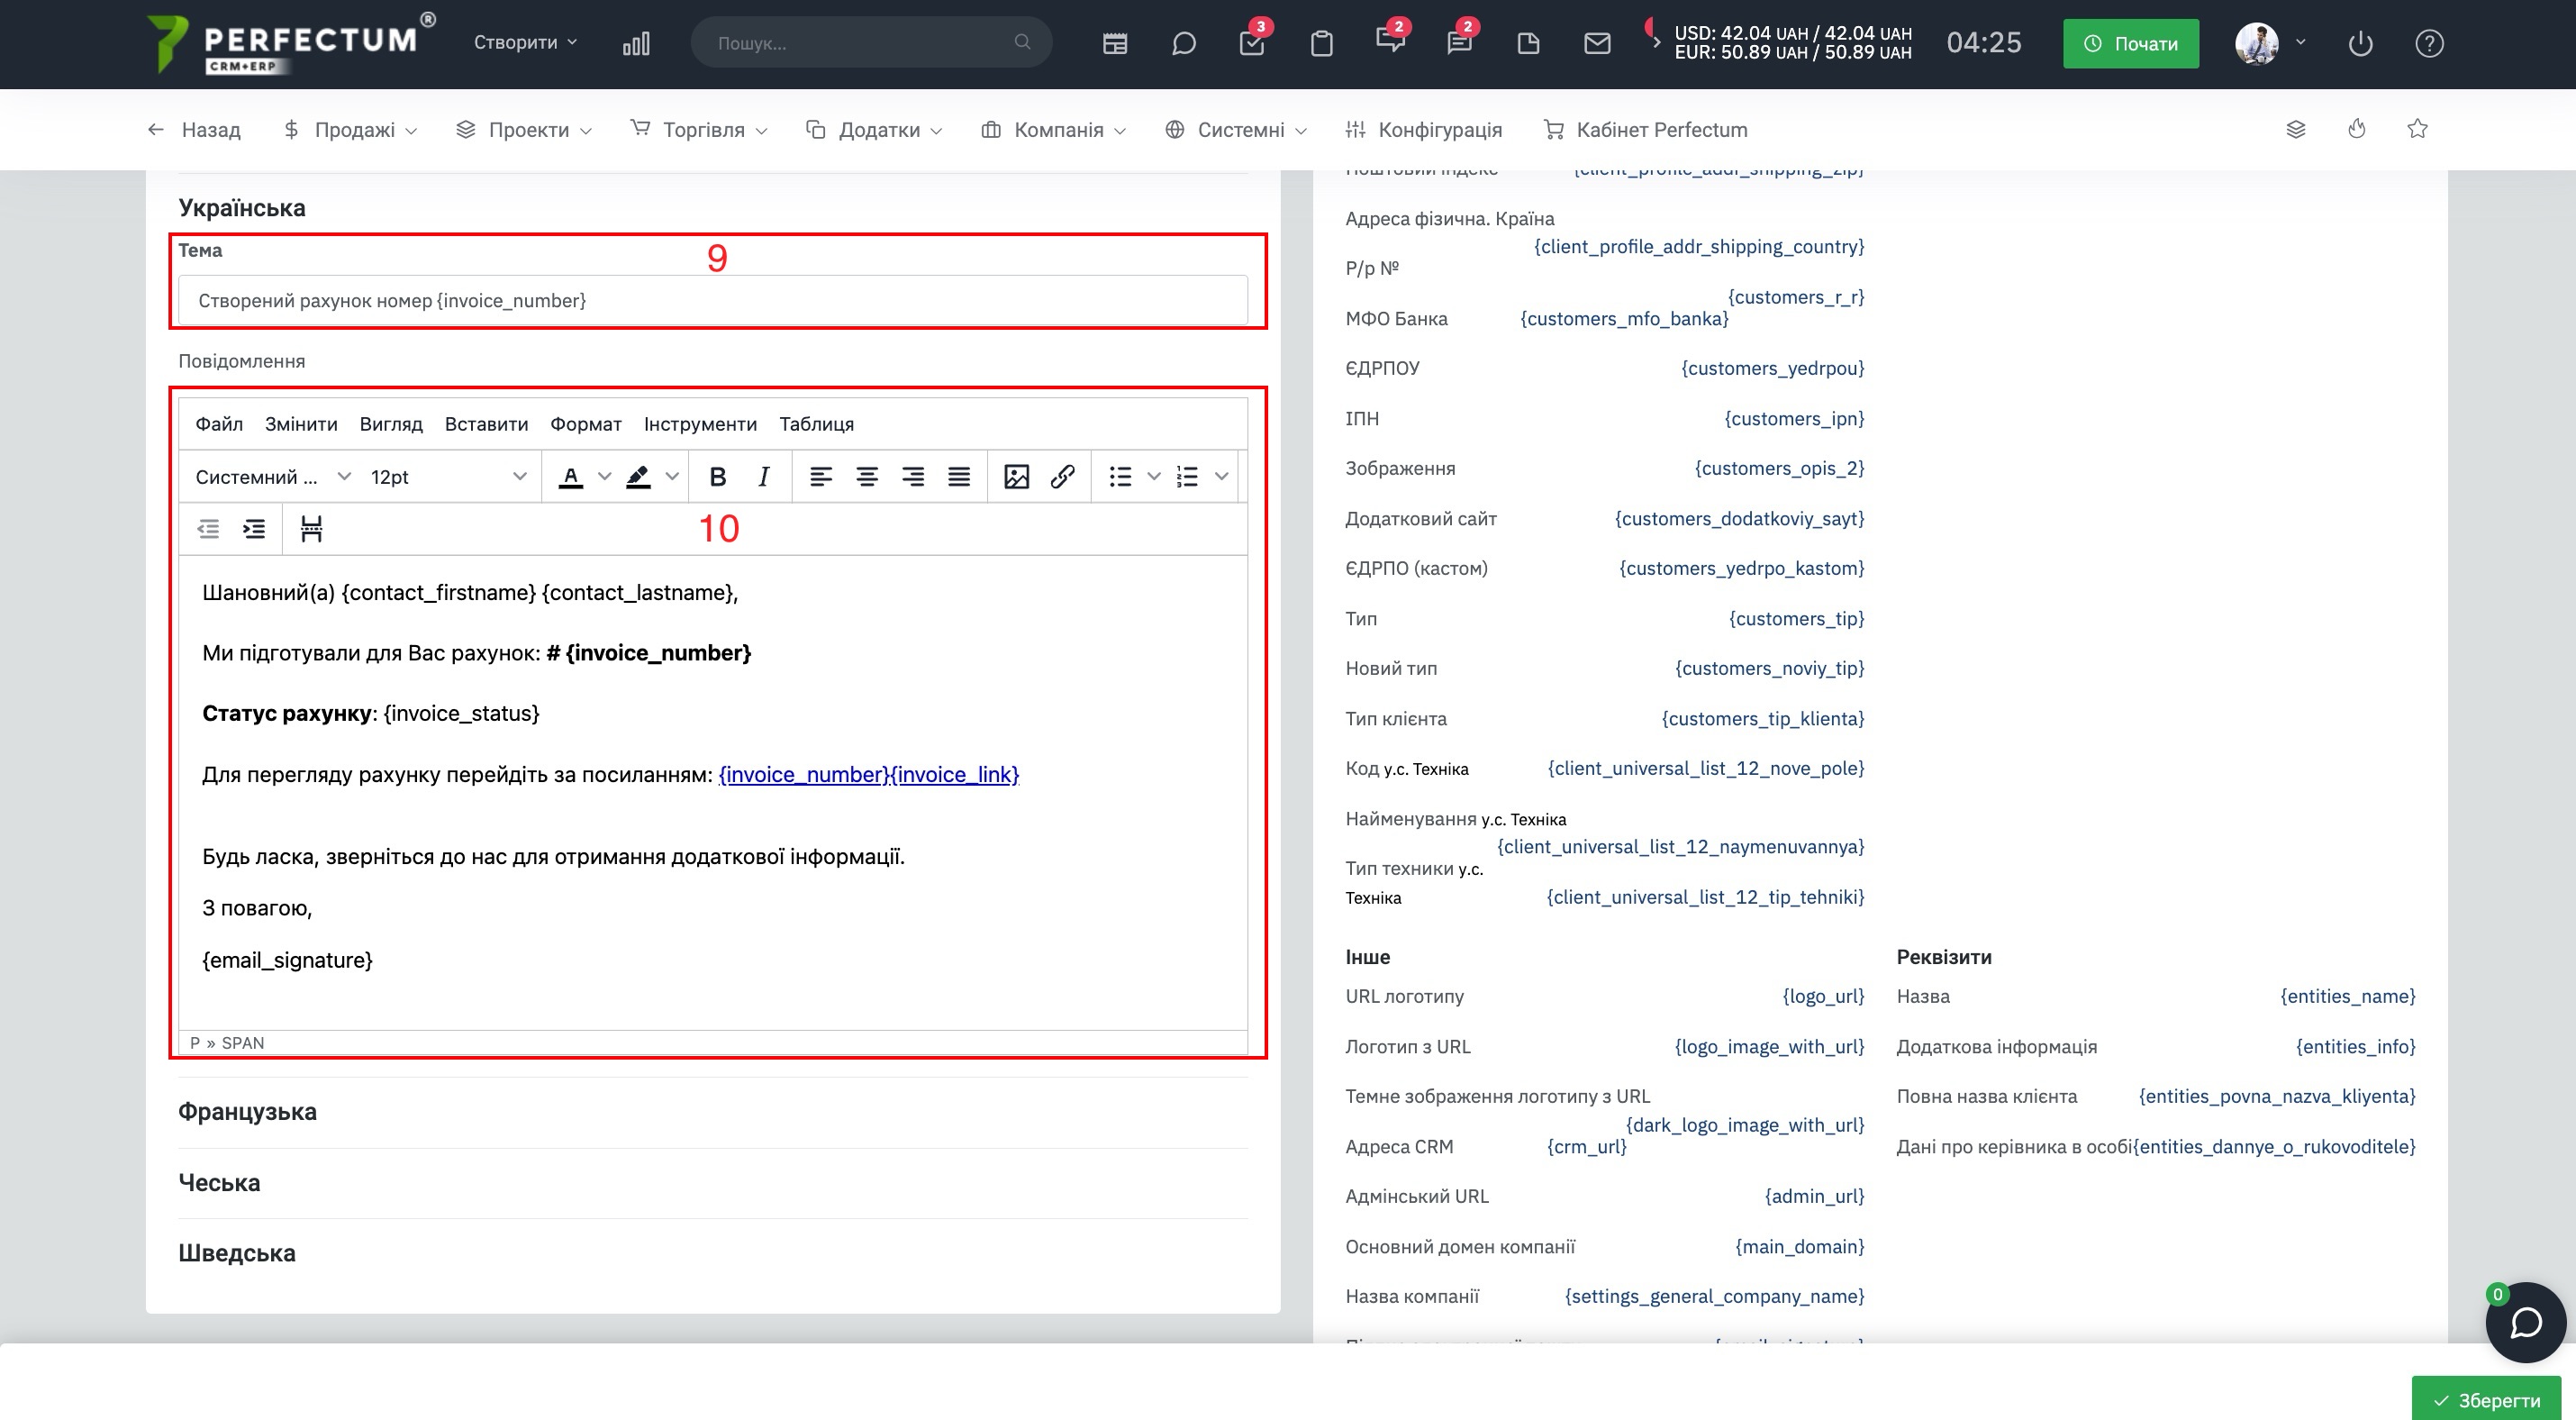Justify text in editor
Viewport: 2576px width, 1420px height.
(959, 477)
